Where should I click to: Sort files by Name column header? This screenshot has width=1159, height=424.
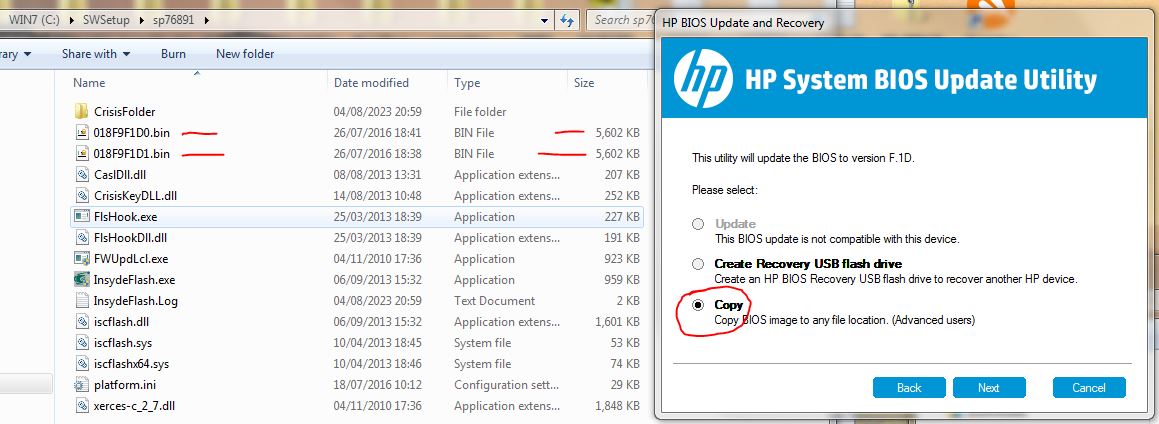pos(89,83)
